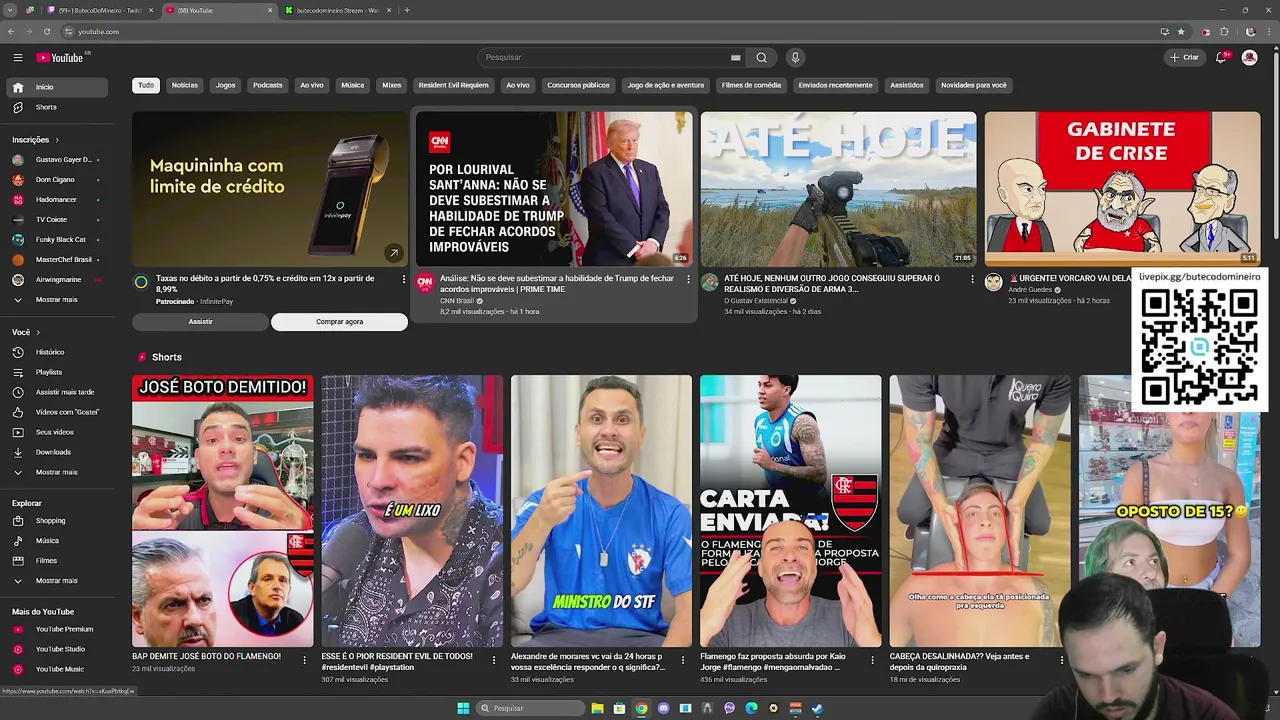The width and height of the screenshot is (1280, 720).
Task: Open the CNN Trump analysis video thumbnail
Action: 554,188
